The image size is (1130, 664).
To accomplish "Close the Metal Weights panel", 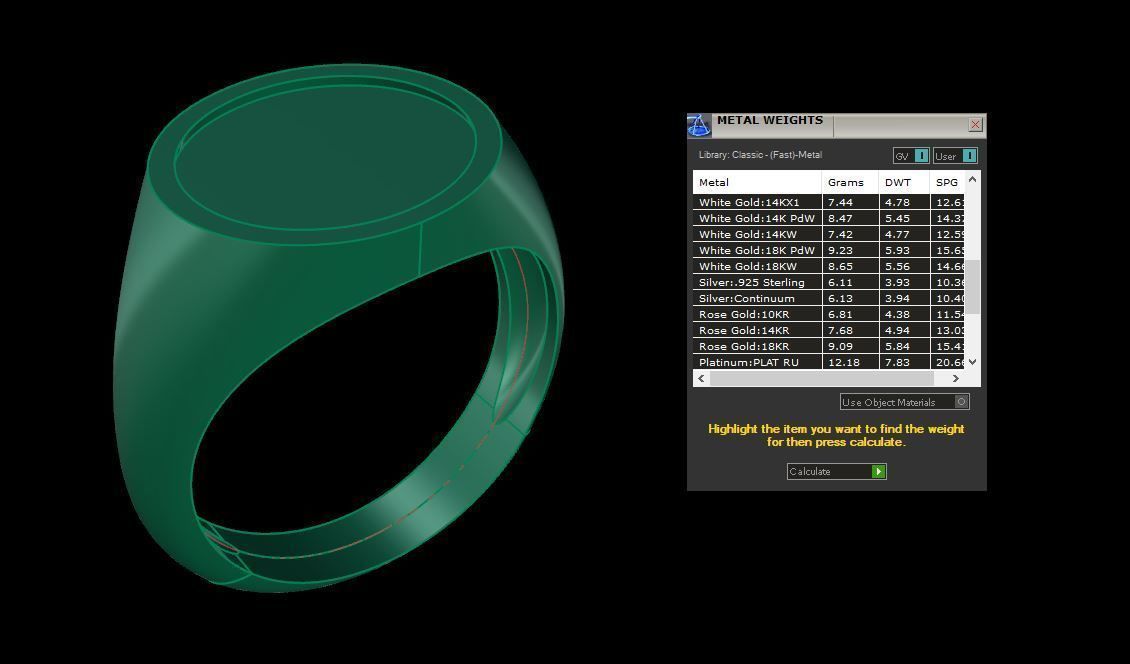I will (975, 125).
